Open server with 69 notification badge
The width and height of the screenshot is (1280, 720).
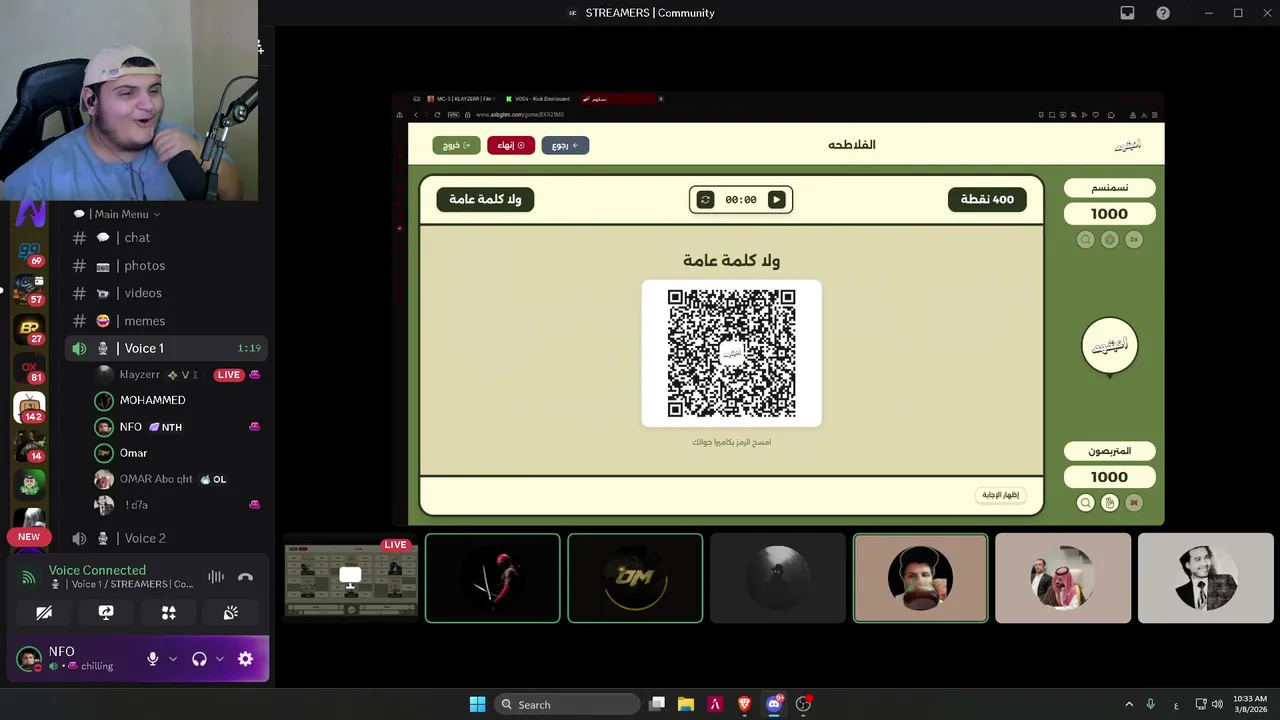pos(29,252)
